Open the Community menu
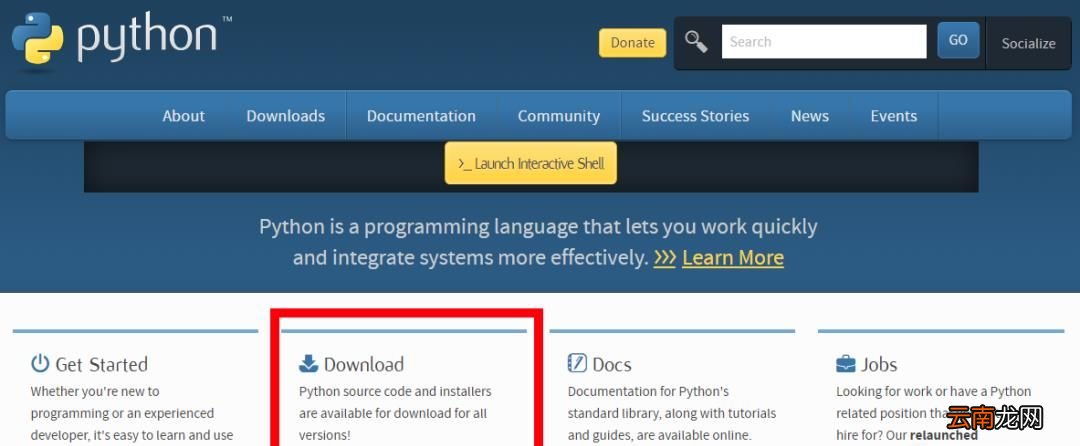 (x=559, y=116)
